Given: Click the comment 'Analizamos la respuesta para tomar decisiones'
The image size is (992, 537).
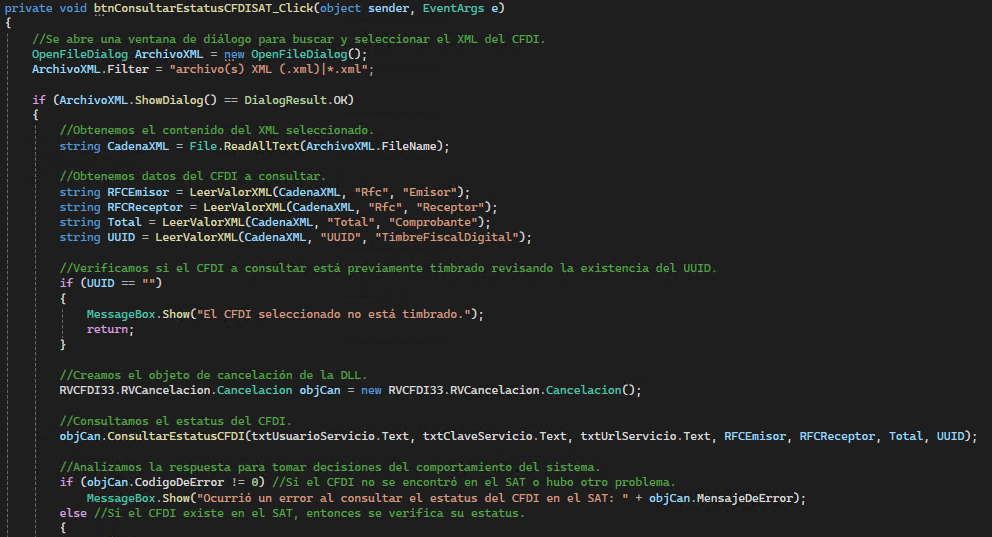Looking at the screenshot, I should (x=330, y=467).
